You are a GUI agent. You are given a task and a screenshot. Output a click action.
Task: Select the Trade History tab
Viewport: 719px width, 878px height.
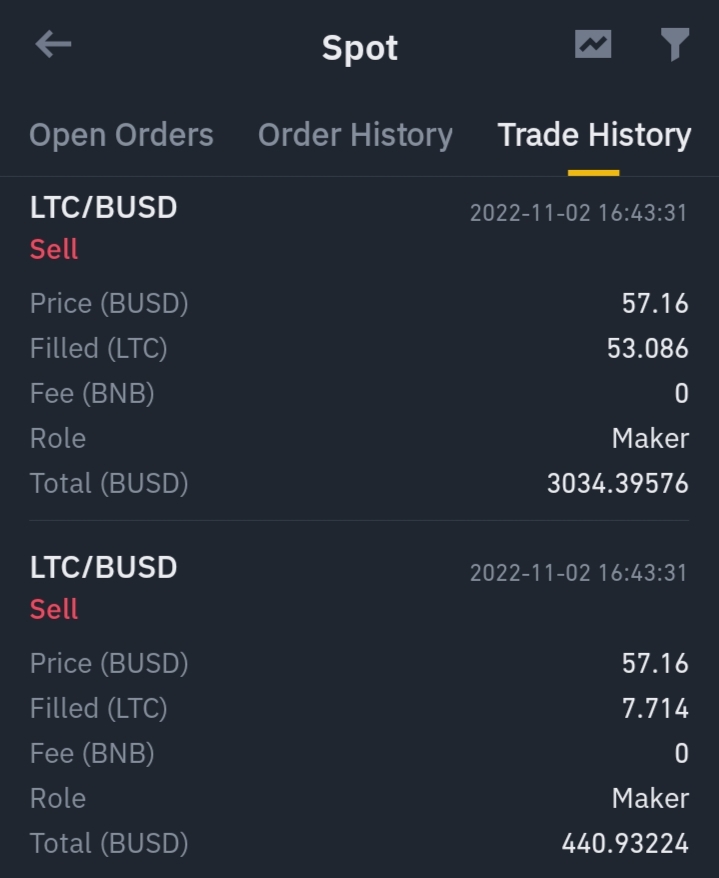pos(594,135)
